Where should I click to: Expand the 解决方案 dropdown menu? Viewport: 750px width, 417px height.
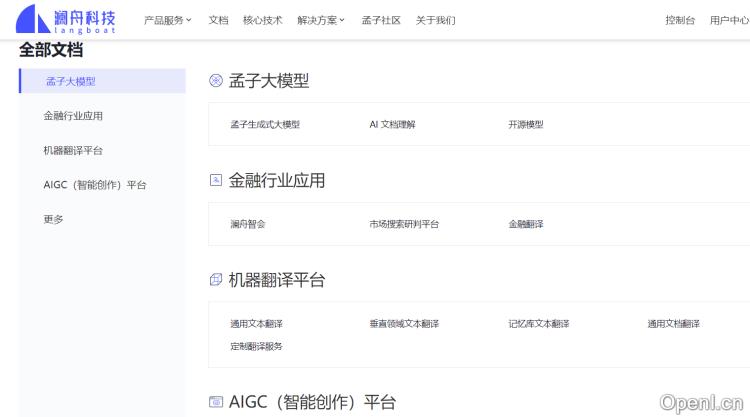(x=320, y=20)
